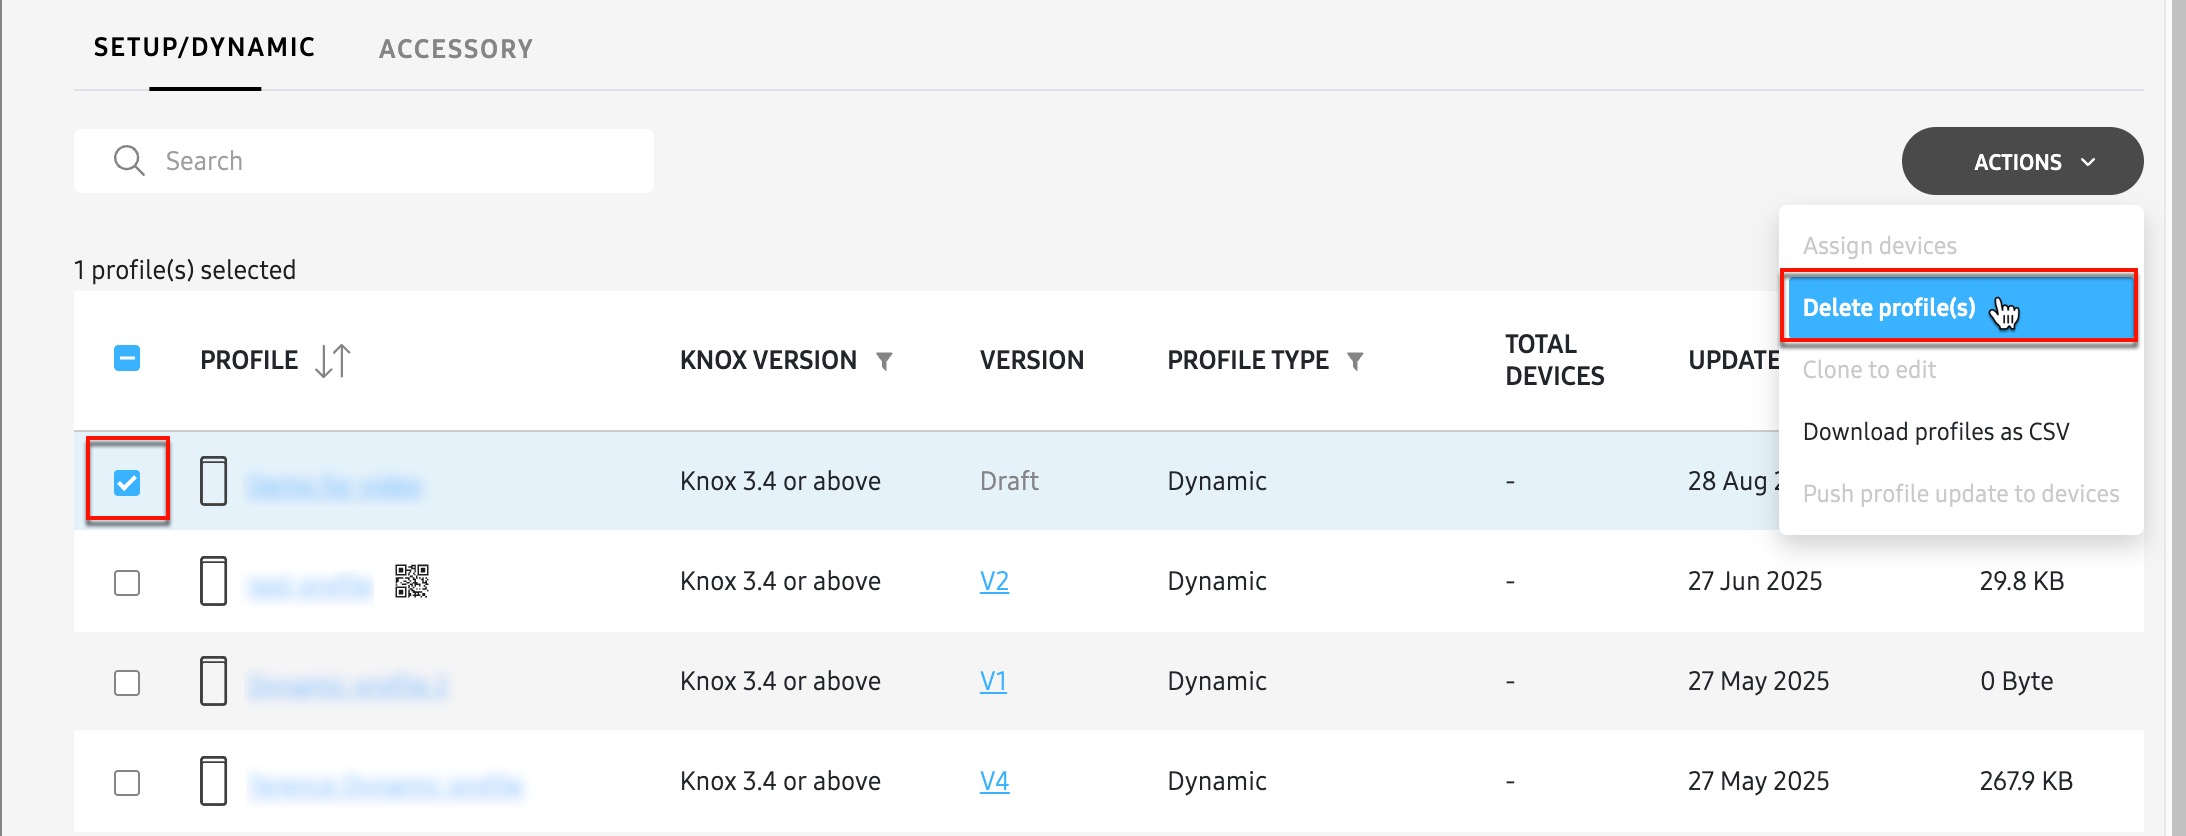2186x836 pixels.
Task: Select Download profiles as CSV
Action: click(x=1935, y=432)
